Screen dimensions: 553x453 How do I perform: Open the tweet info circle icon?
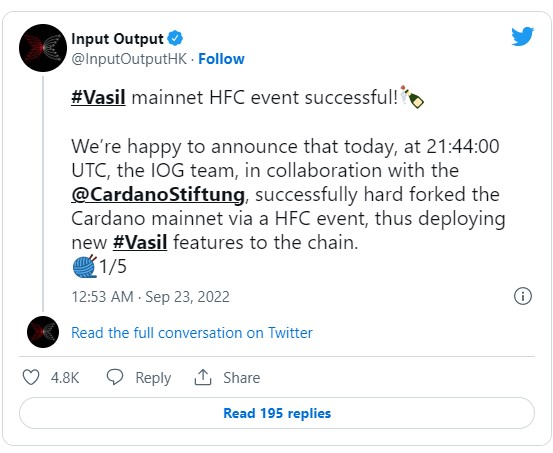tap(523, 296)
